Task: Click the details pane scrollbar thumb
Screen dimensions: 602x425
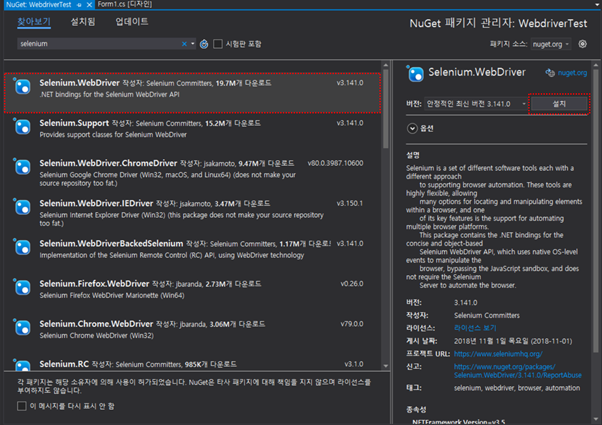Action: [x=595, y=211]
